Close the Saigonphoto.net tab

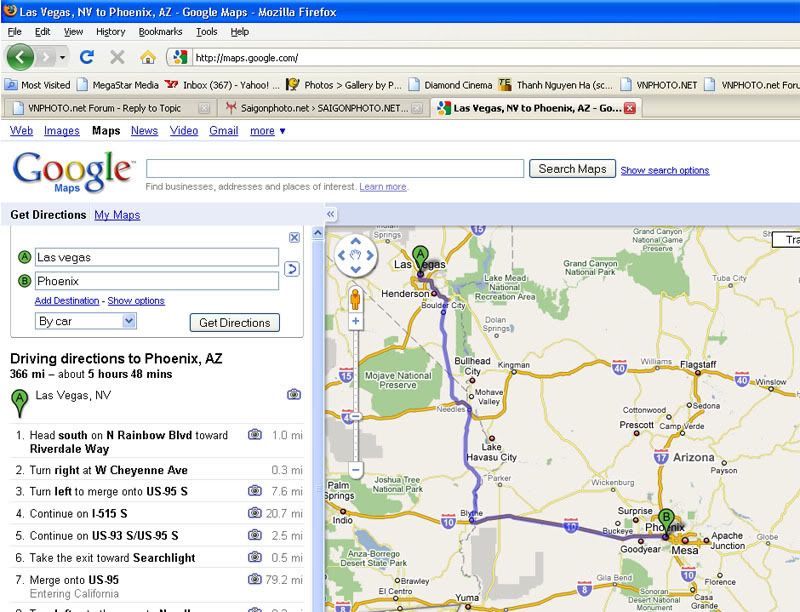coord(416,108)
